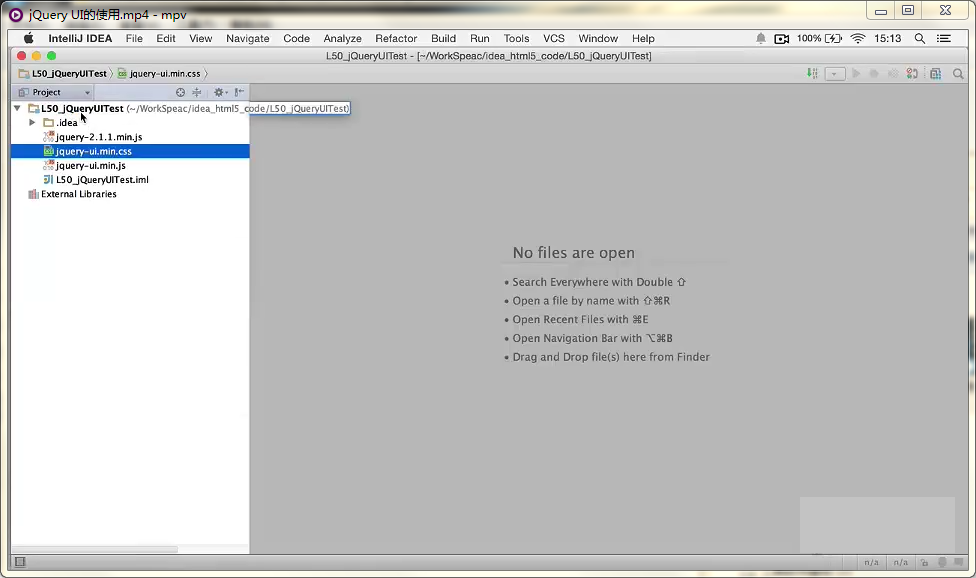Expand the .idea folder

click(x=32, y=123)
